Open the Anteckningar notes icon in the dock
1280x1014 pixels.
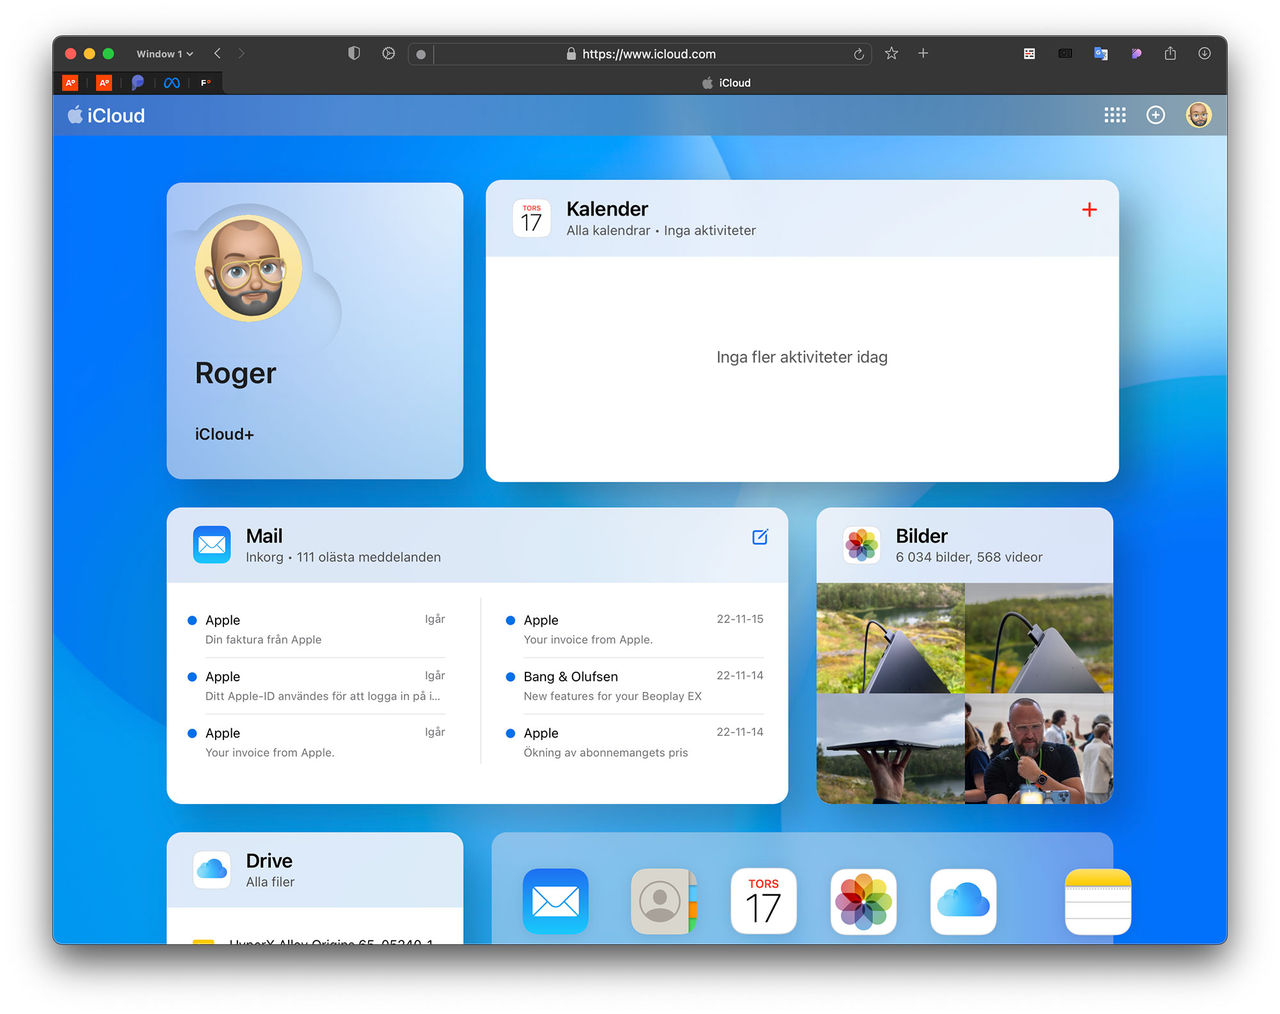[x=1097, y=901]
